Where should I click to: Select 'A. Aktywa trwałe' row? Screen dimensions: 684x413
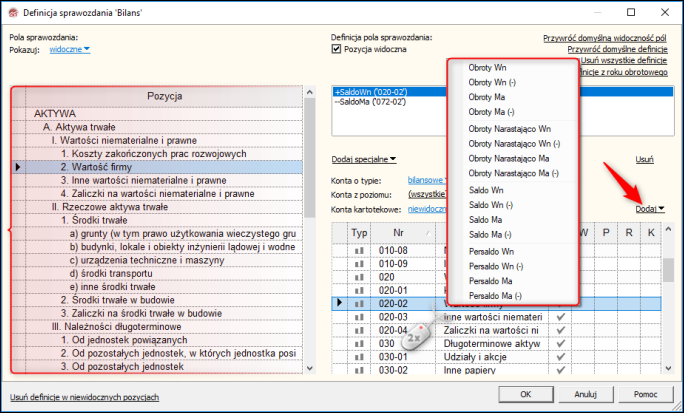coord(164,127)
